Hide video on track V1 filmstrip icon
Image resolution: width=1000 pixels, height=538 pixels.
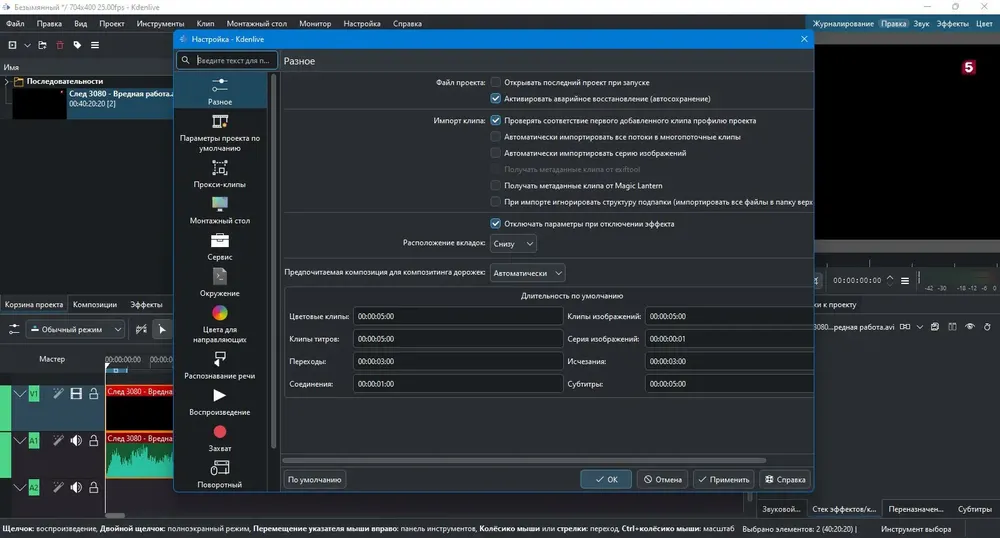pyautogui.click(x=76, y=394)
